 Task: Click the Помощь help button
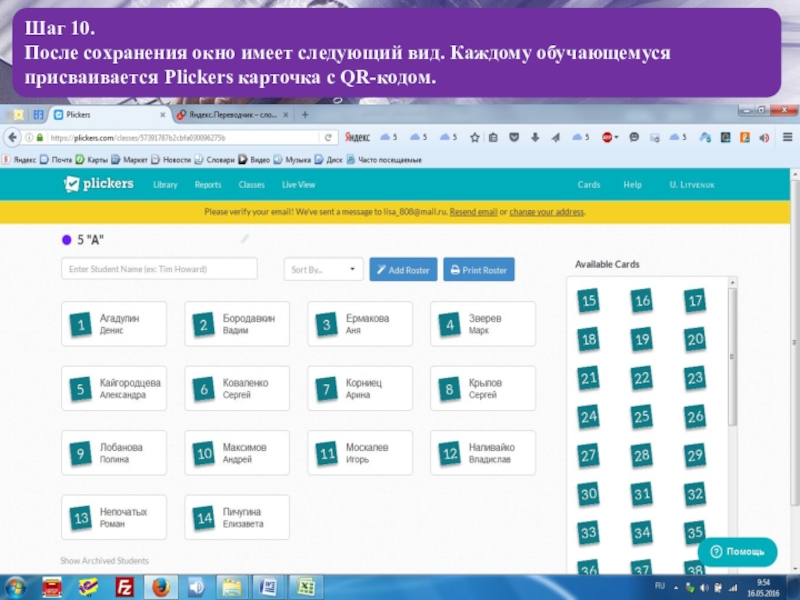click(x=738, y=552)
